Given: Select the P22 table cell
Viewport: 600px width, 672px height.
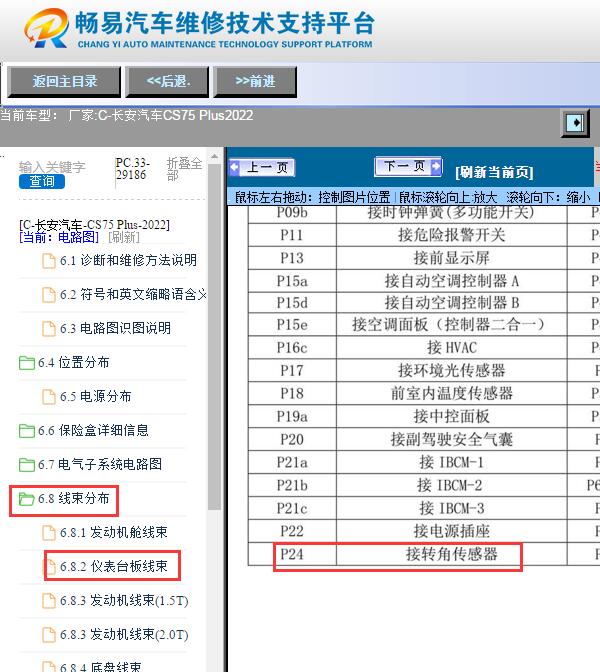Looking at the screenshot, I should (x=292, y=531).
